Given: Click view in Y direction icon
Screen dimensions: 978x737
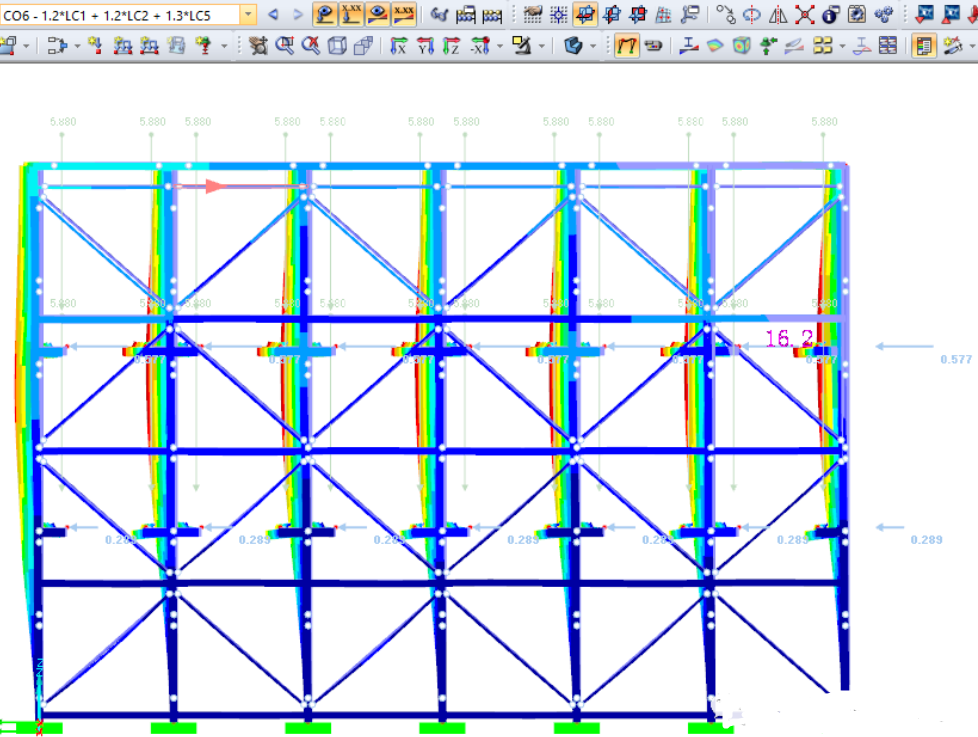Looking at the screenshot, I should [425, 46].
